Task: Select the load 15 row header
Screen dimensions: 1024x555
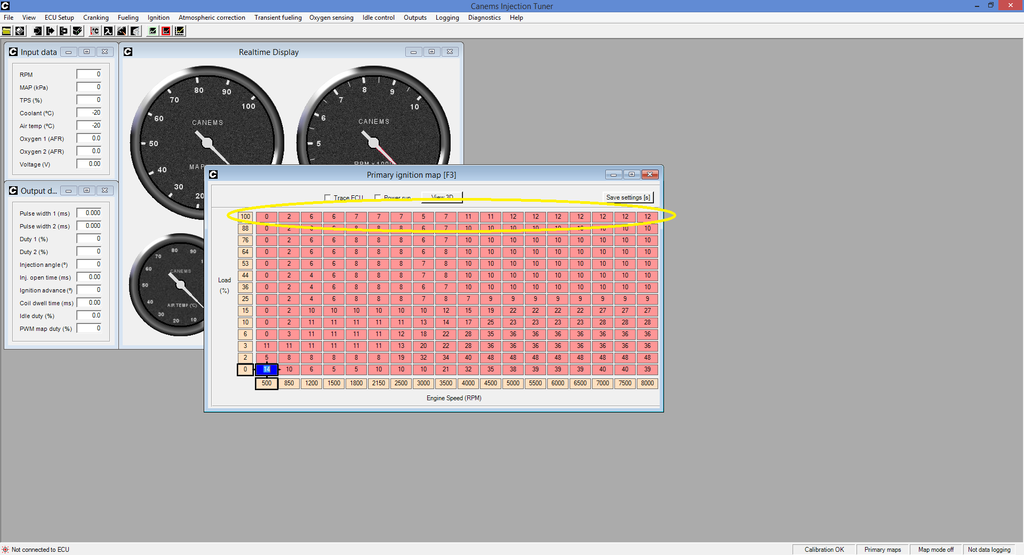Action: pyautogui.click(x=245, y=311)
